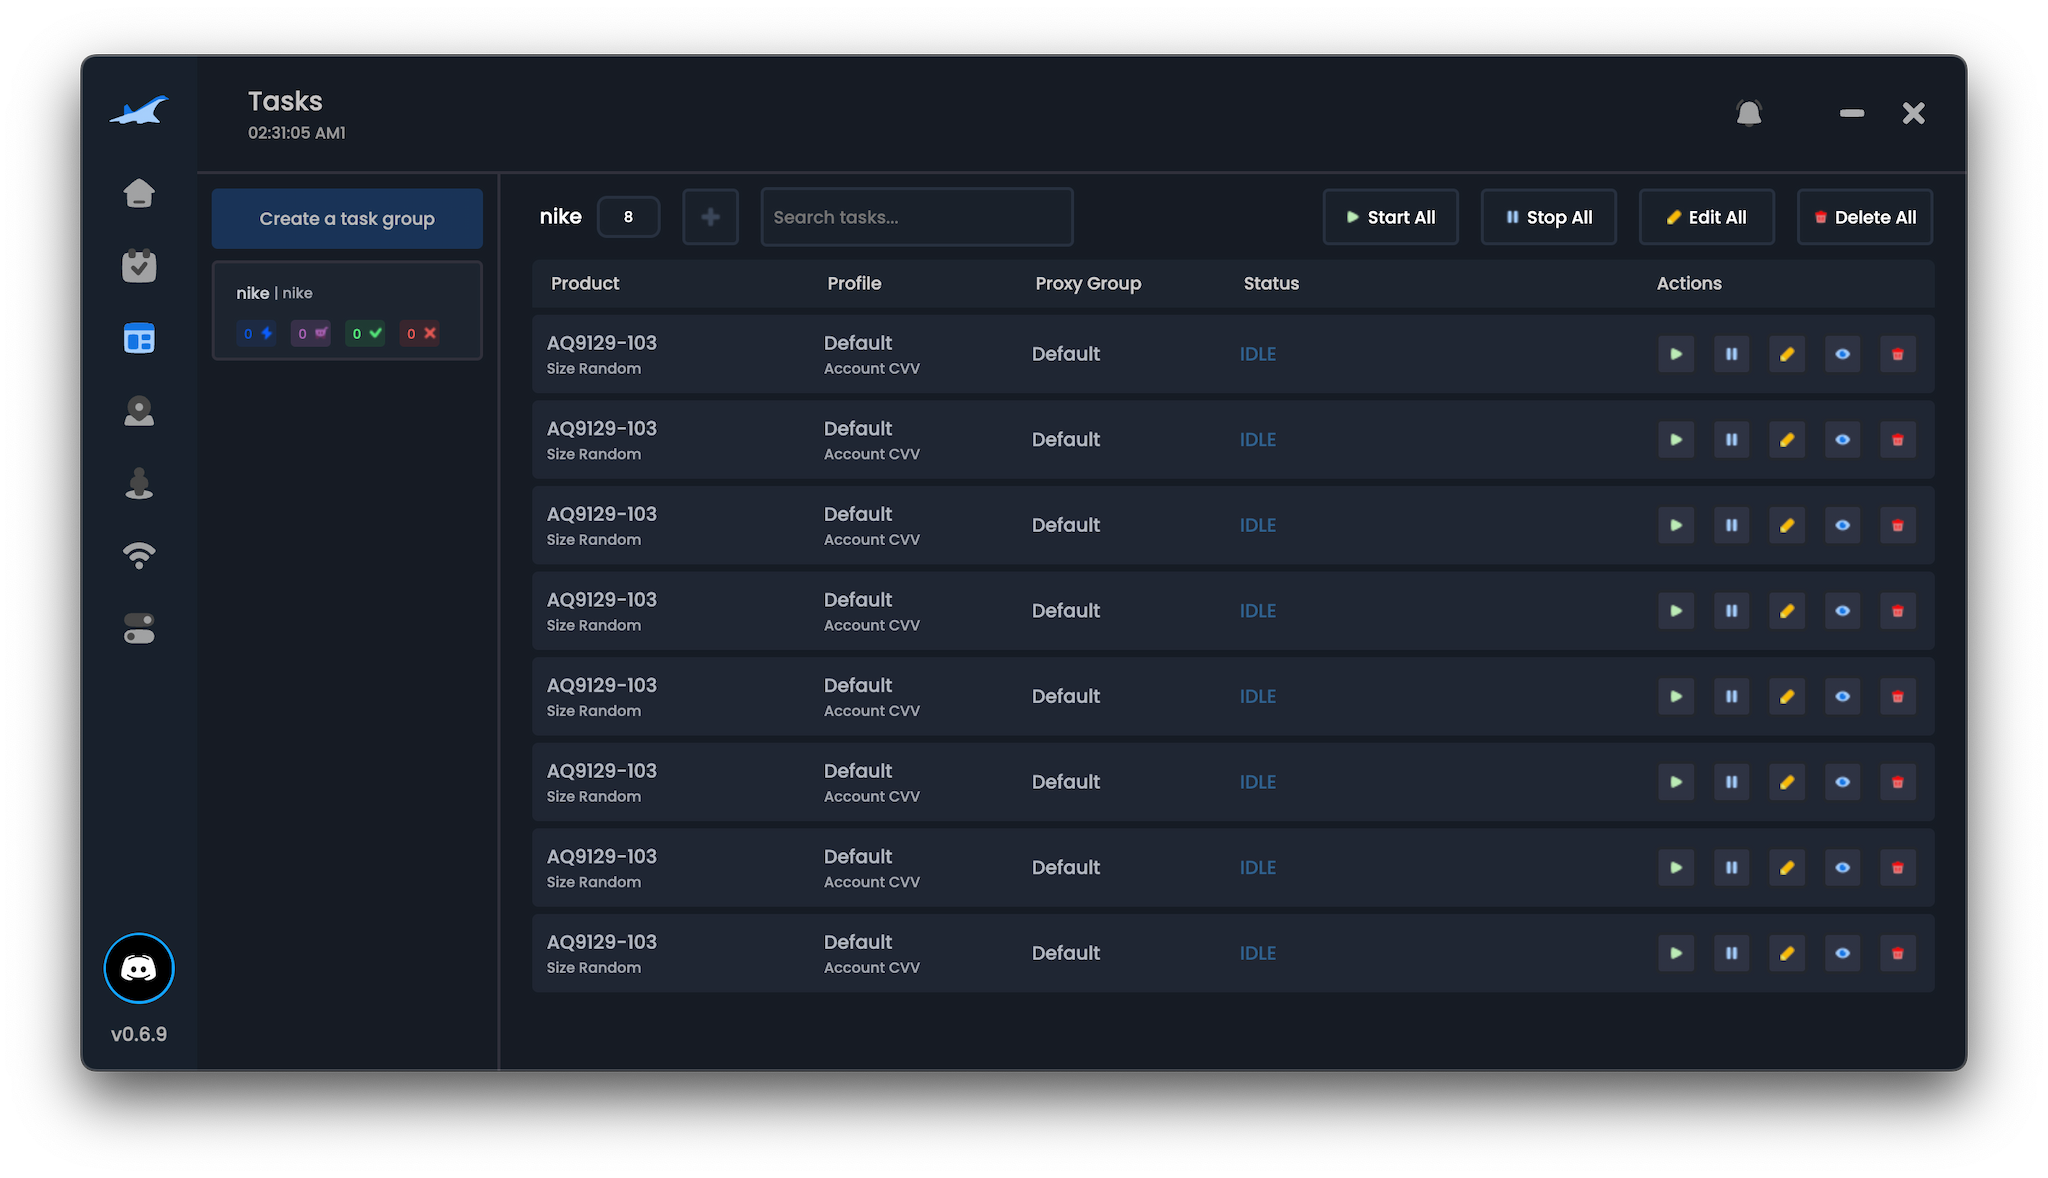Open notifications via the bell icon
Screen dimensions: 2048x1178
[1748, 113]
